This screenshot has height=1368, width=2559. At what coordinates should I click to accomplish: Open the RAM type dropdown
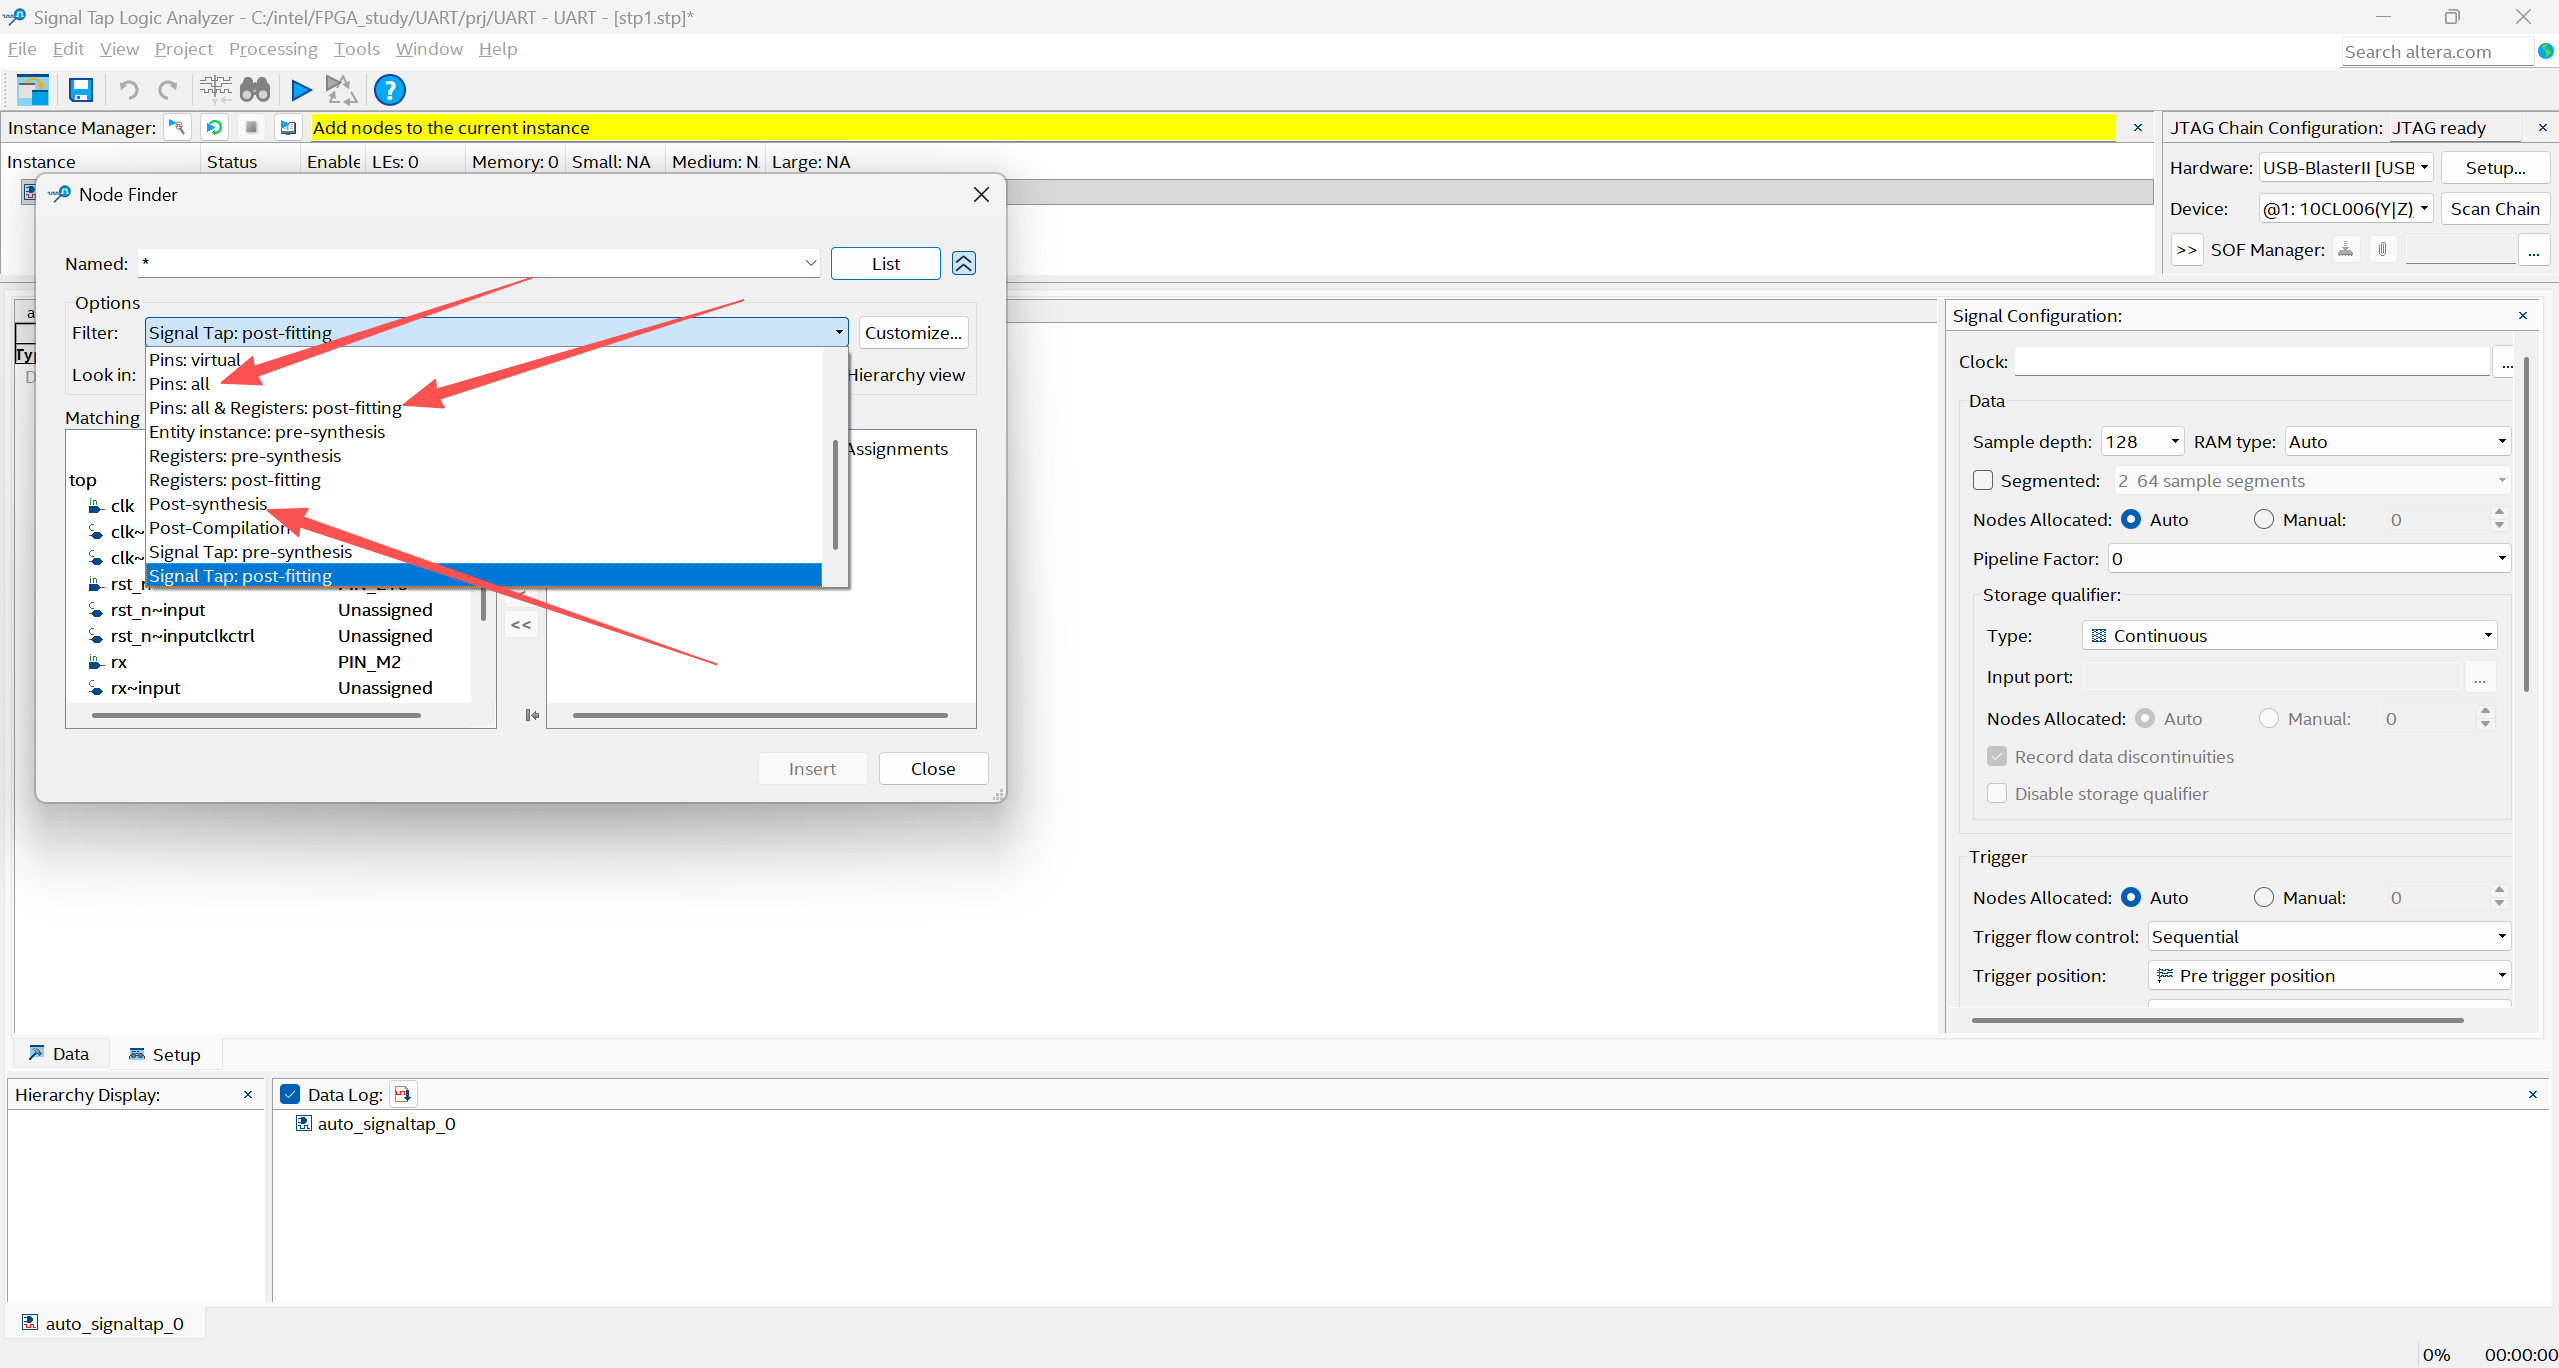tap(2398, 441)
